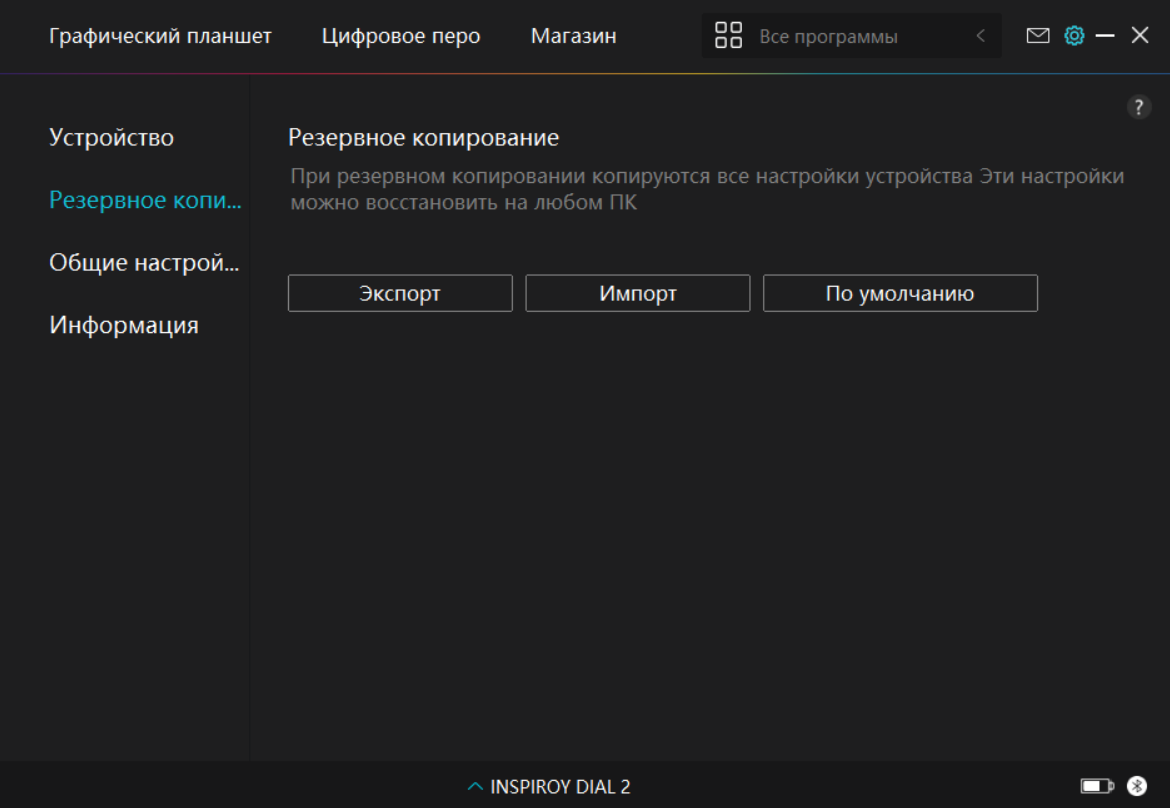Click the left chevron in the programs bar
This screenshot has width=1170, height=808.
980,36
